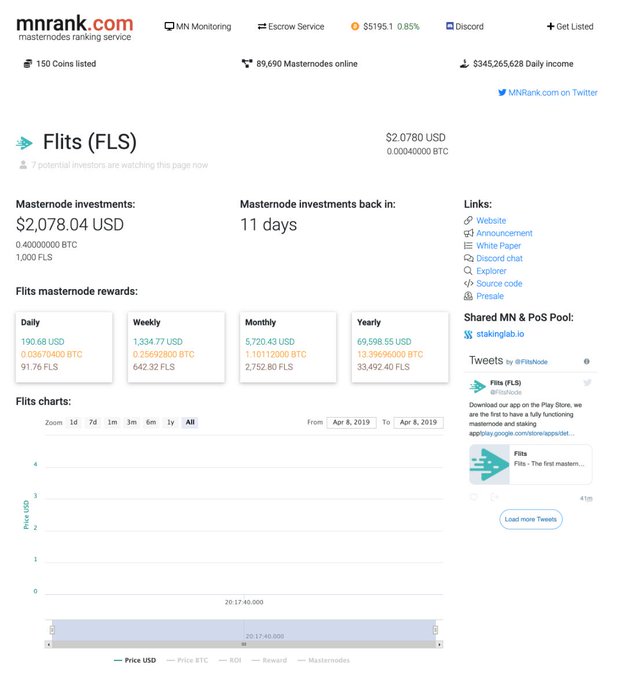Click the code brackets icon beside Source code
The width and height of the screenshot is (624, 680).
click(x=468, y=283)
